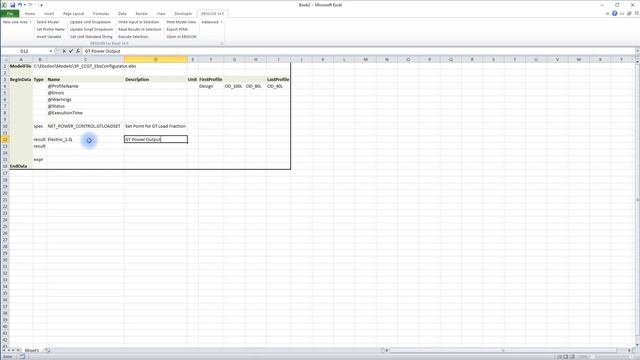This screenshot has height=360, width=640.
Task: Click the OD_40L profile cell
Action: click(x=278, y=86)
